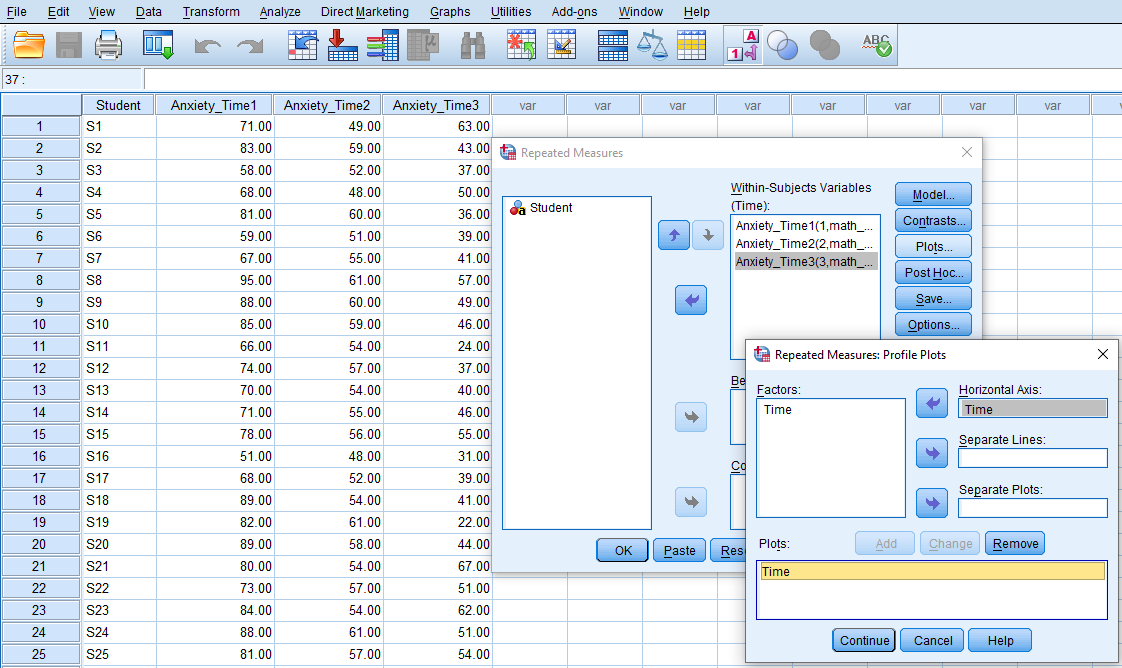Open the Utilities menu
The width and height of the screenshot is (1122, 668).
point(511,11)
